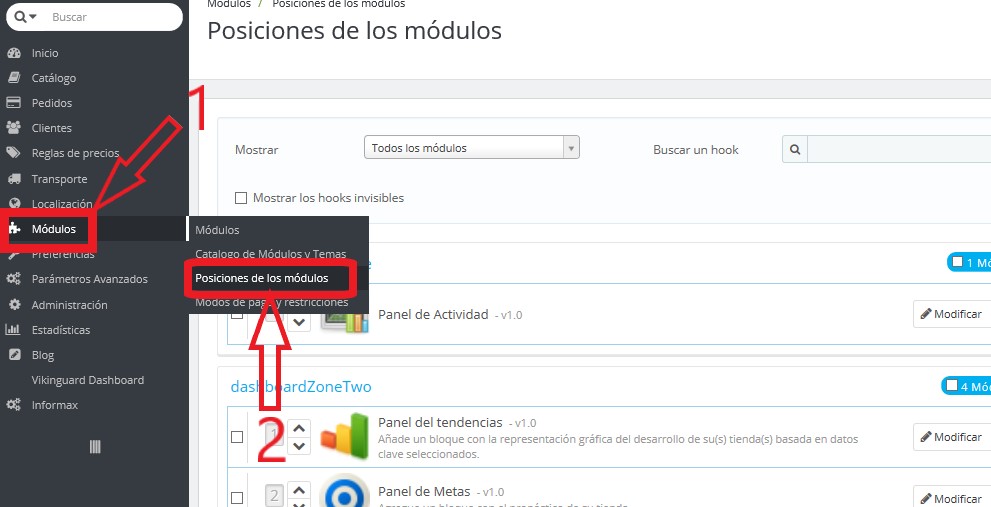Select Catalogo de Módulos y Temas

[271, 254]
